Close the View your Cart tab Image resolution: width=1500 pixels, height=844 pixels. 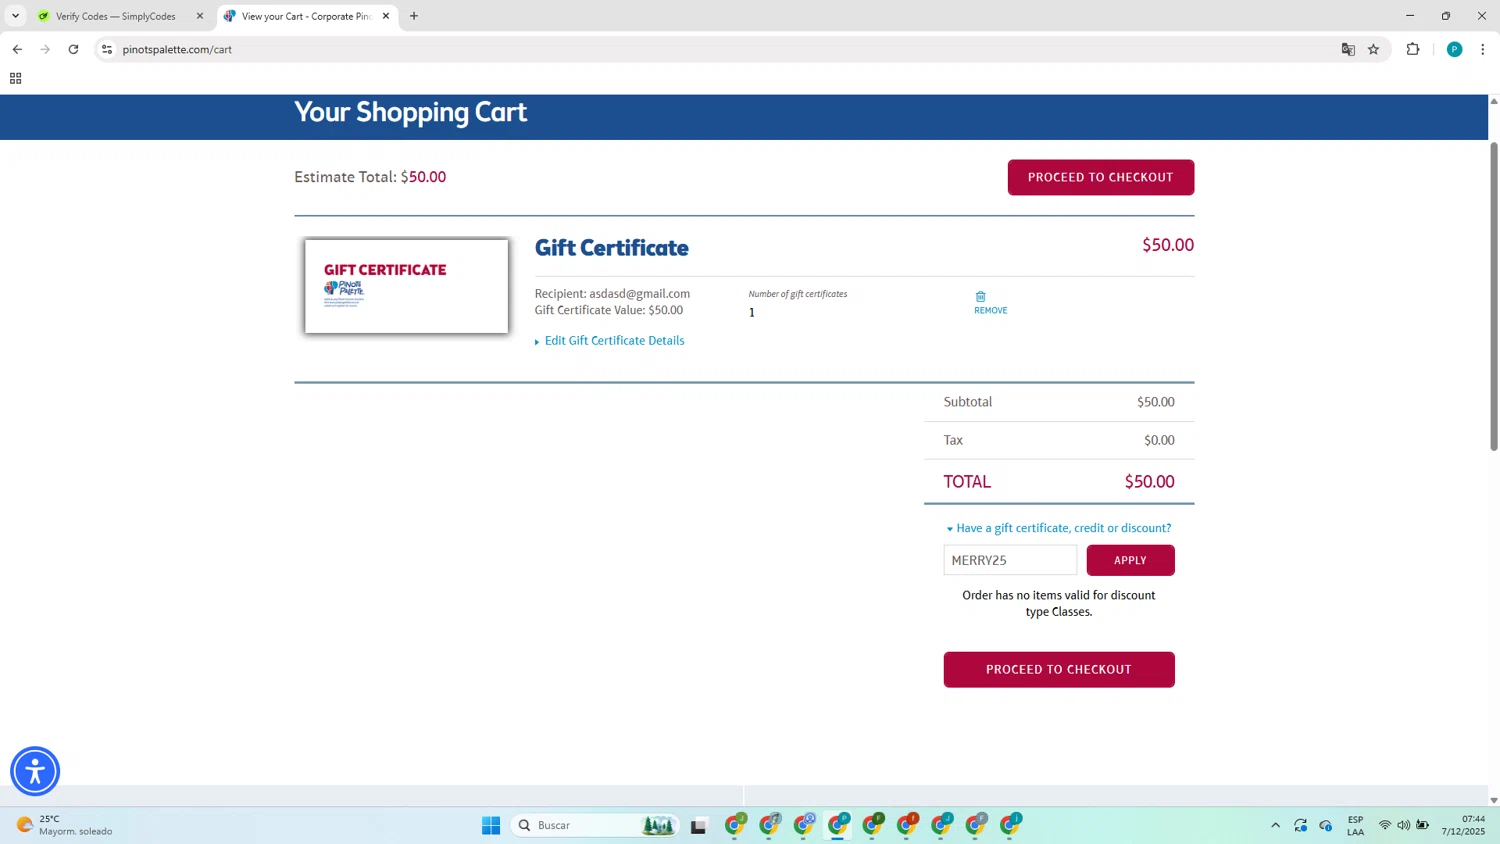click(386, 16)
